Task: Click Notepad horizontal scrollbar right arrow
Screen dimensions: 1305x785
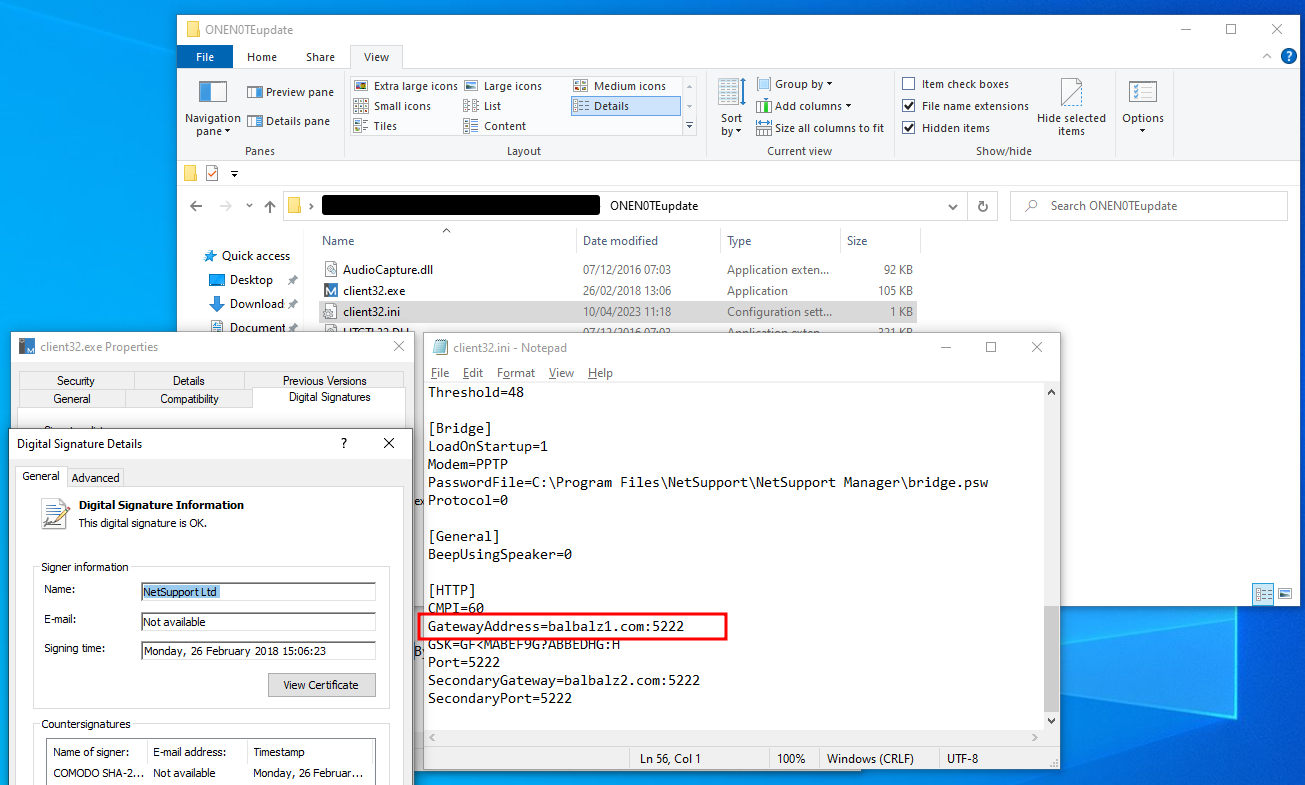Action: coord(1034,738)
